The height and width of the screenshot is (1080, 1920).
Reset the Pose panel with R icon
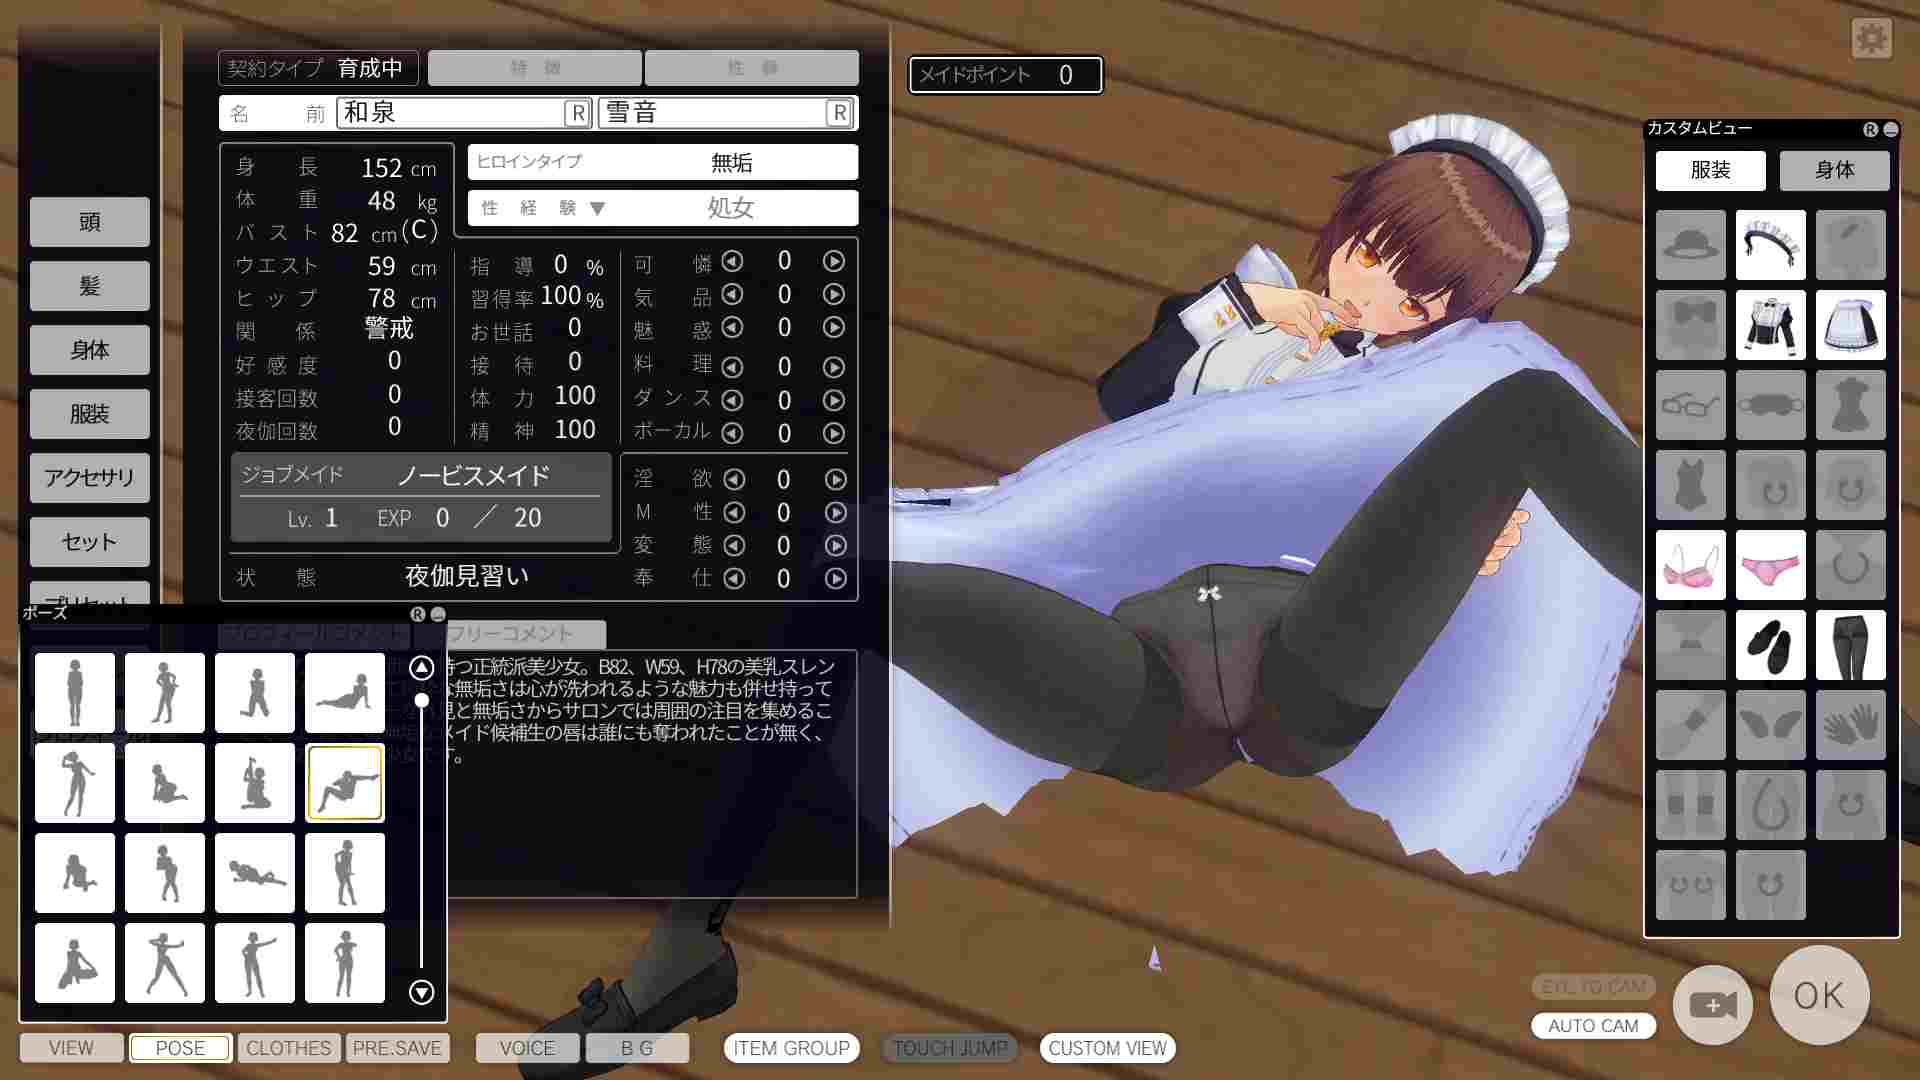(x=418, y=614)
